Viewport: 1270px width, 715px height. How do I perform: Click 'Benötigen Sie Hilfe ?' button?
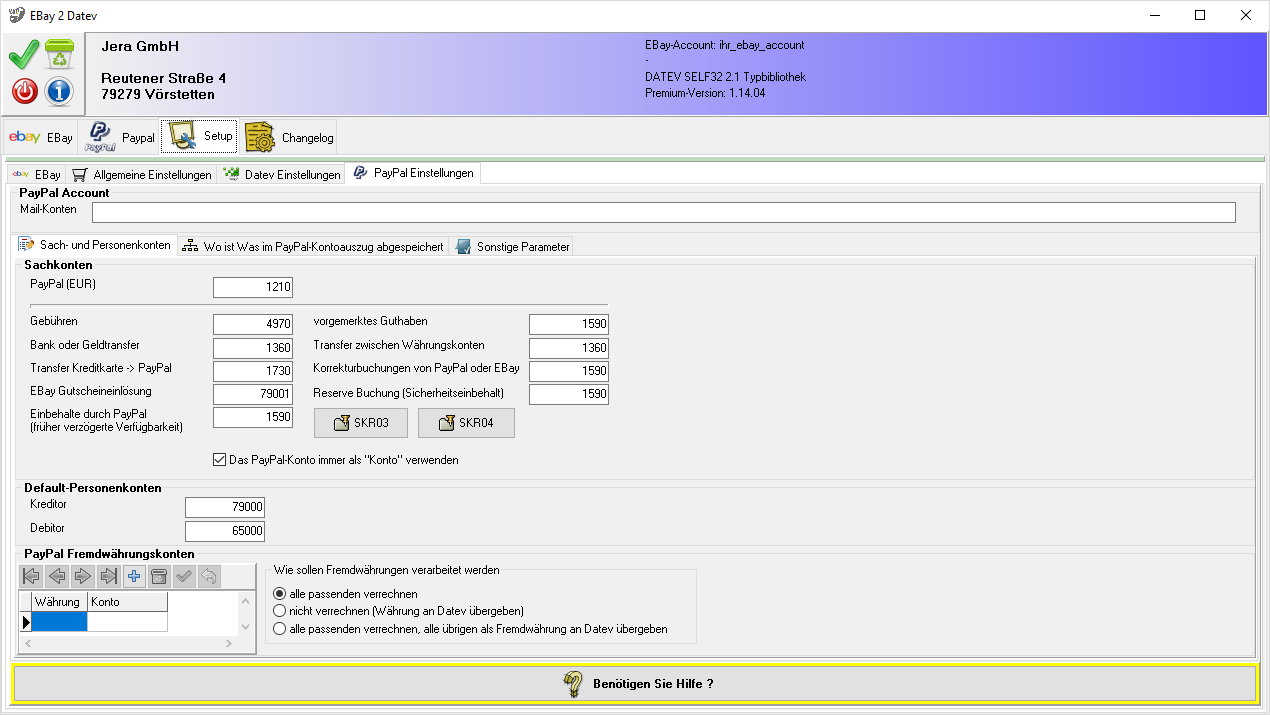point(635,684)
